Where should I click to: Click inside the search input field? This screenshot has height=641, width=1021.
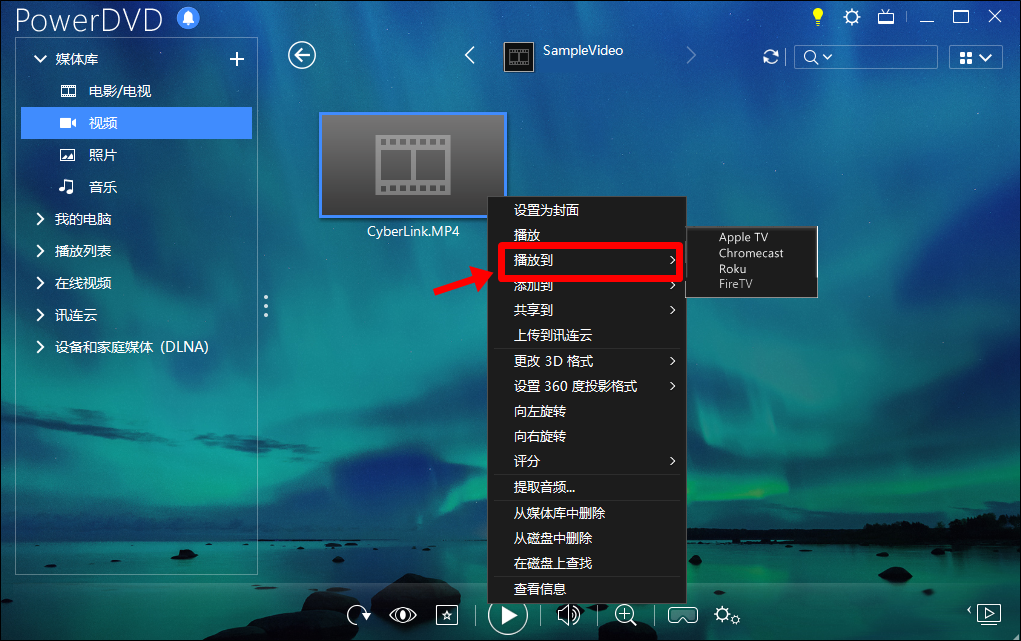pos(885,57)
